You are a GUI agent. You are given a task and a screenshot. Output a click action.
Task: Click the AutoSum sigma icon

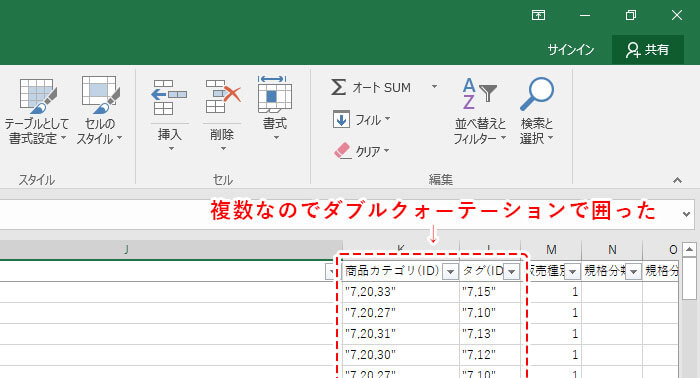338,87
